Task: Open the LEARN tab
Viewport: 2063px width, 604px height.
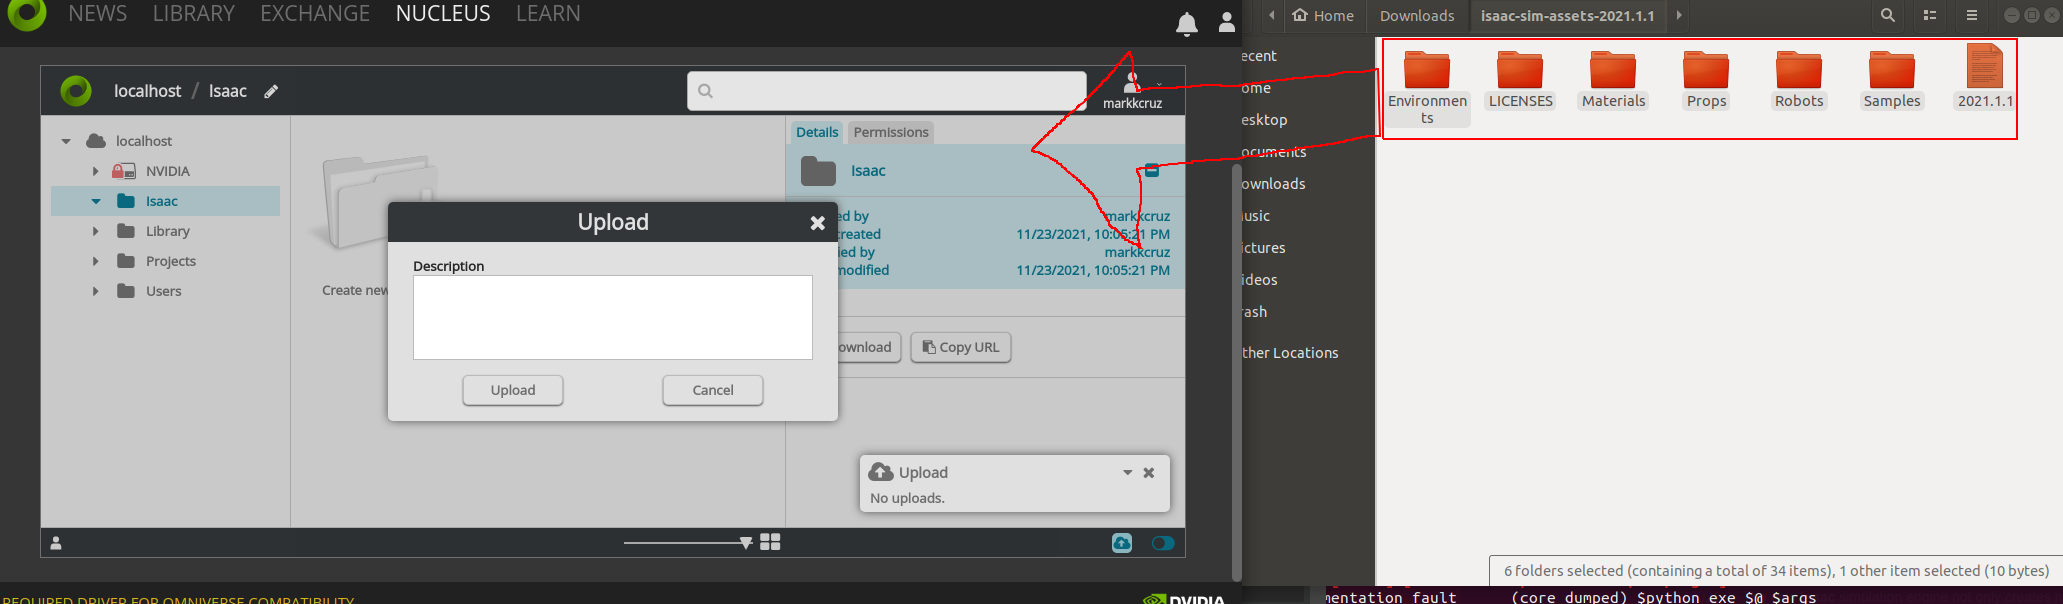Action: click(548, 14)
